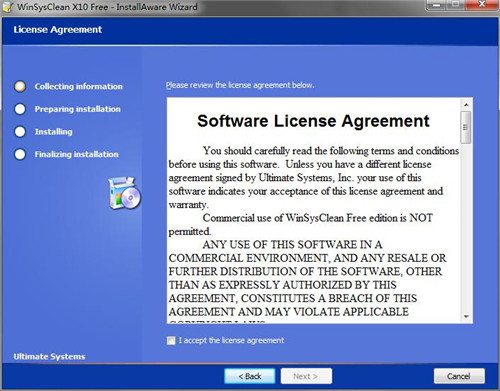
Task: Click the software box and disc icon
Action: pyautogui.click(x=125, y=193)
